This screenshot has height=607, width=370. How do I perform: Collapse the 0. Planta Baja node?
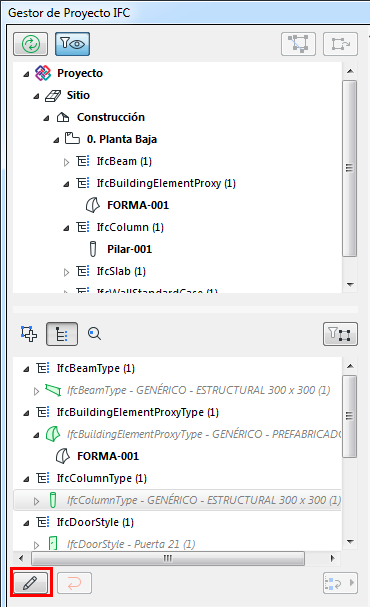tap(56, 140)
